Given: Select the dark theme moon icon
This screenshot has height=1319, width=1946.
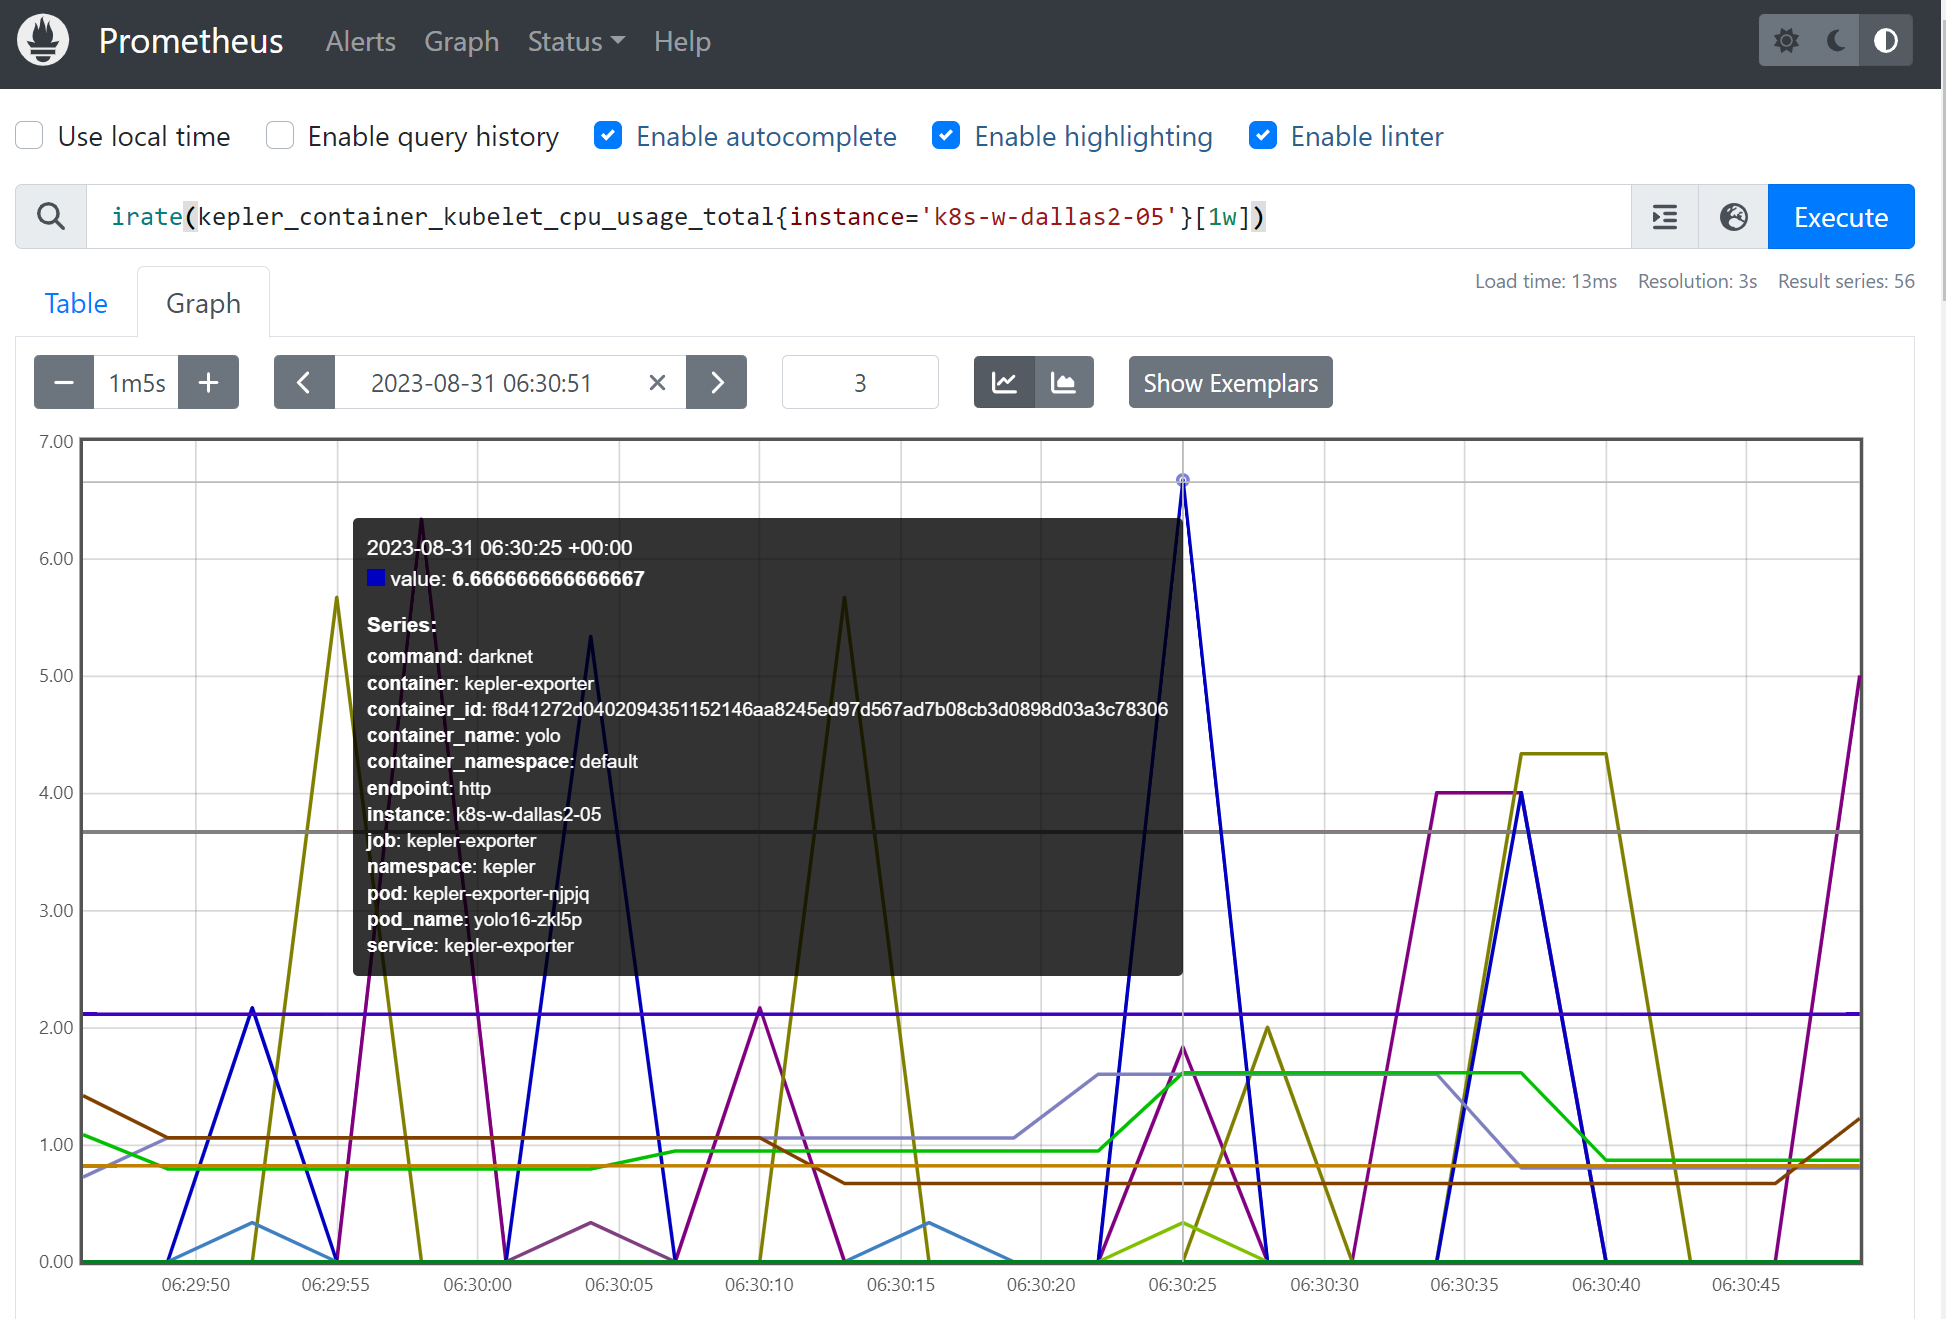Looking at the screenshot, I should tap(1836, 40).
